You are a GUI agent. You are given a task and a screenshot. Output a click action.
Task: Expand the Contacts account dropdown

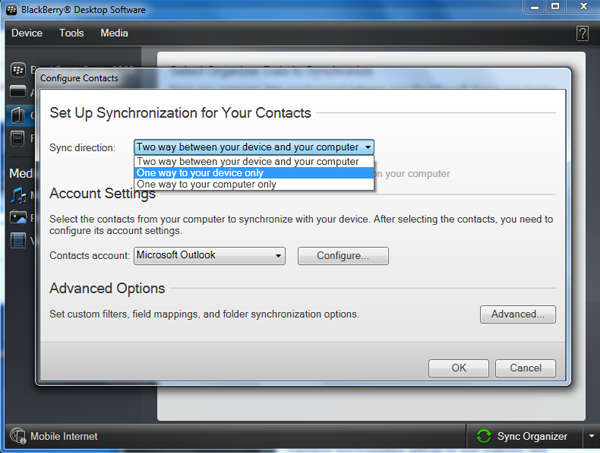(x=279, y=256)
